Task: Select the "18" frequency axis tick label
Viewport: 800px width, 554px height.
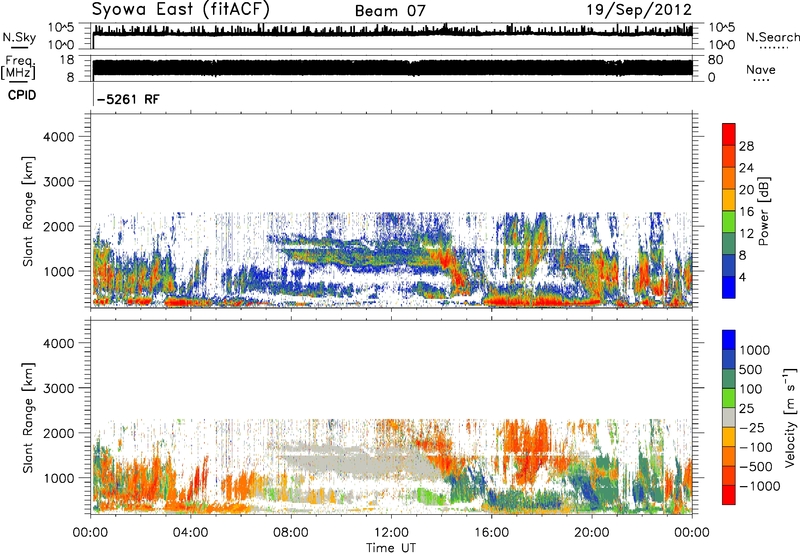Action: pos(67,59)
